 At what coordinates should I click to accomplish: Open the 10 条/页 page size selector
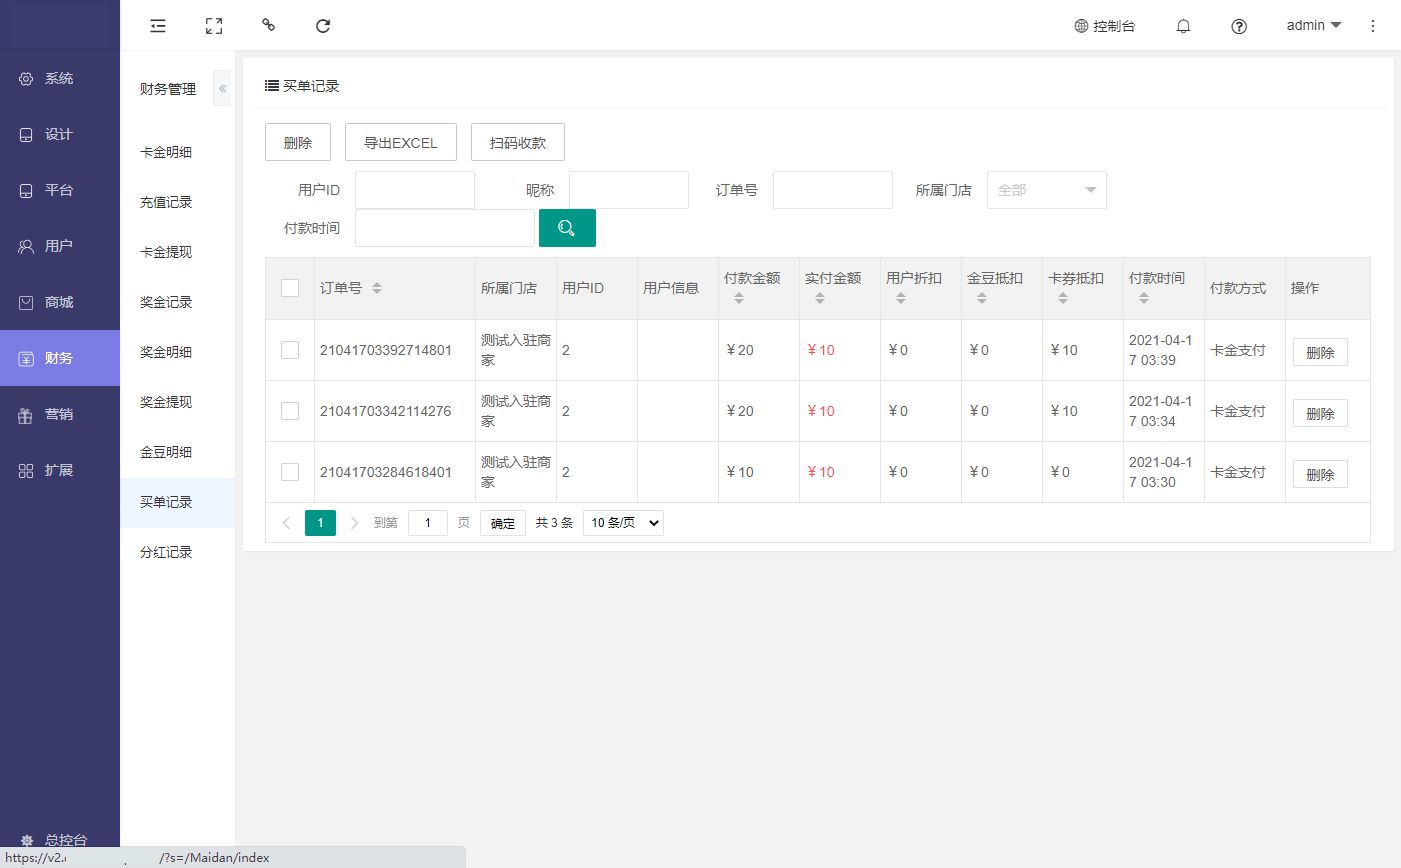coord(623,523)
